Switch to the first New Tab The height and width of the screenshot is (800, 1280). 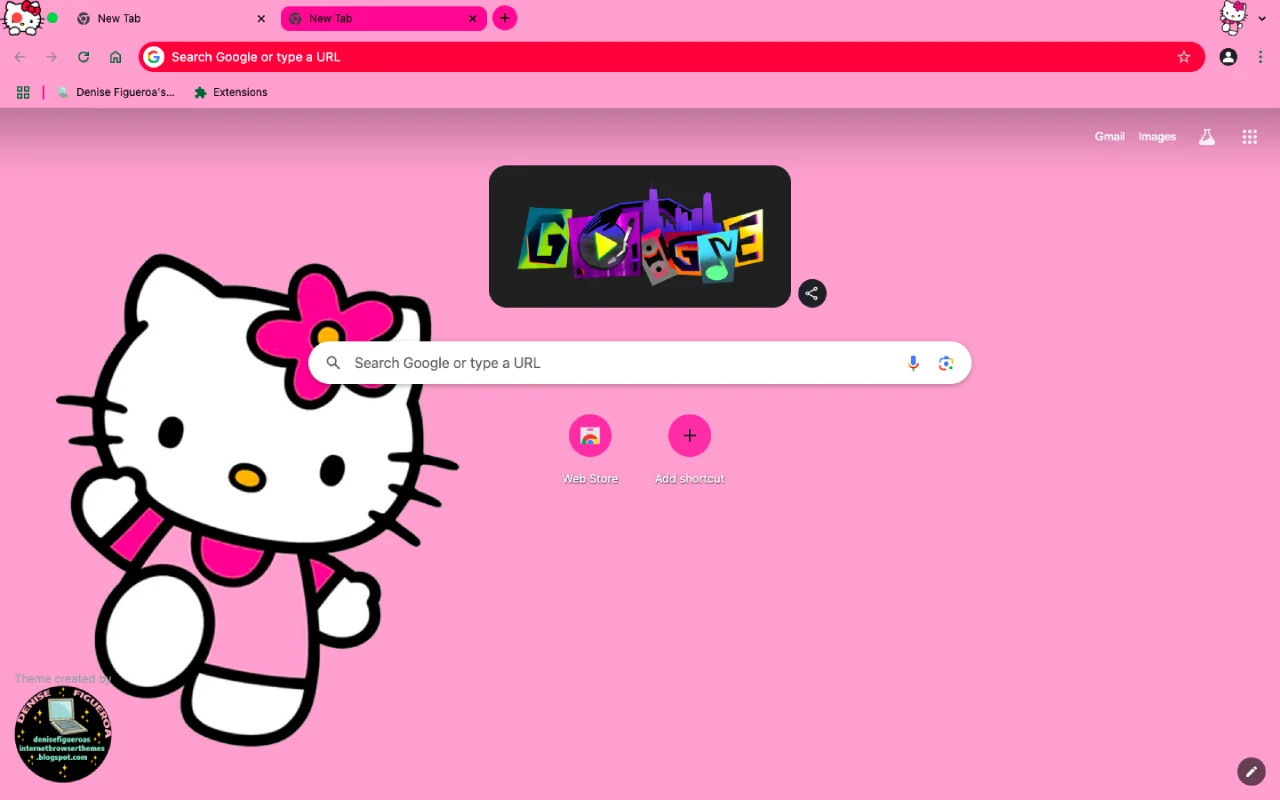tap(172, 18)
